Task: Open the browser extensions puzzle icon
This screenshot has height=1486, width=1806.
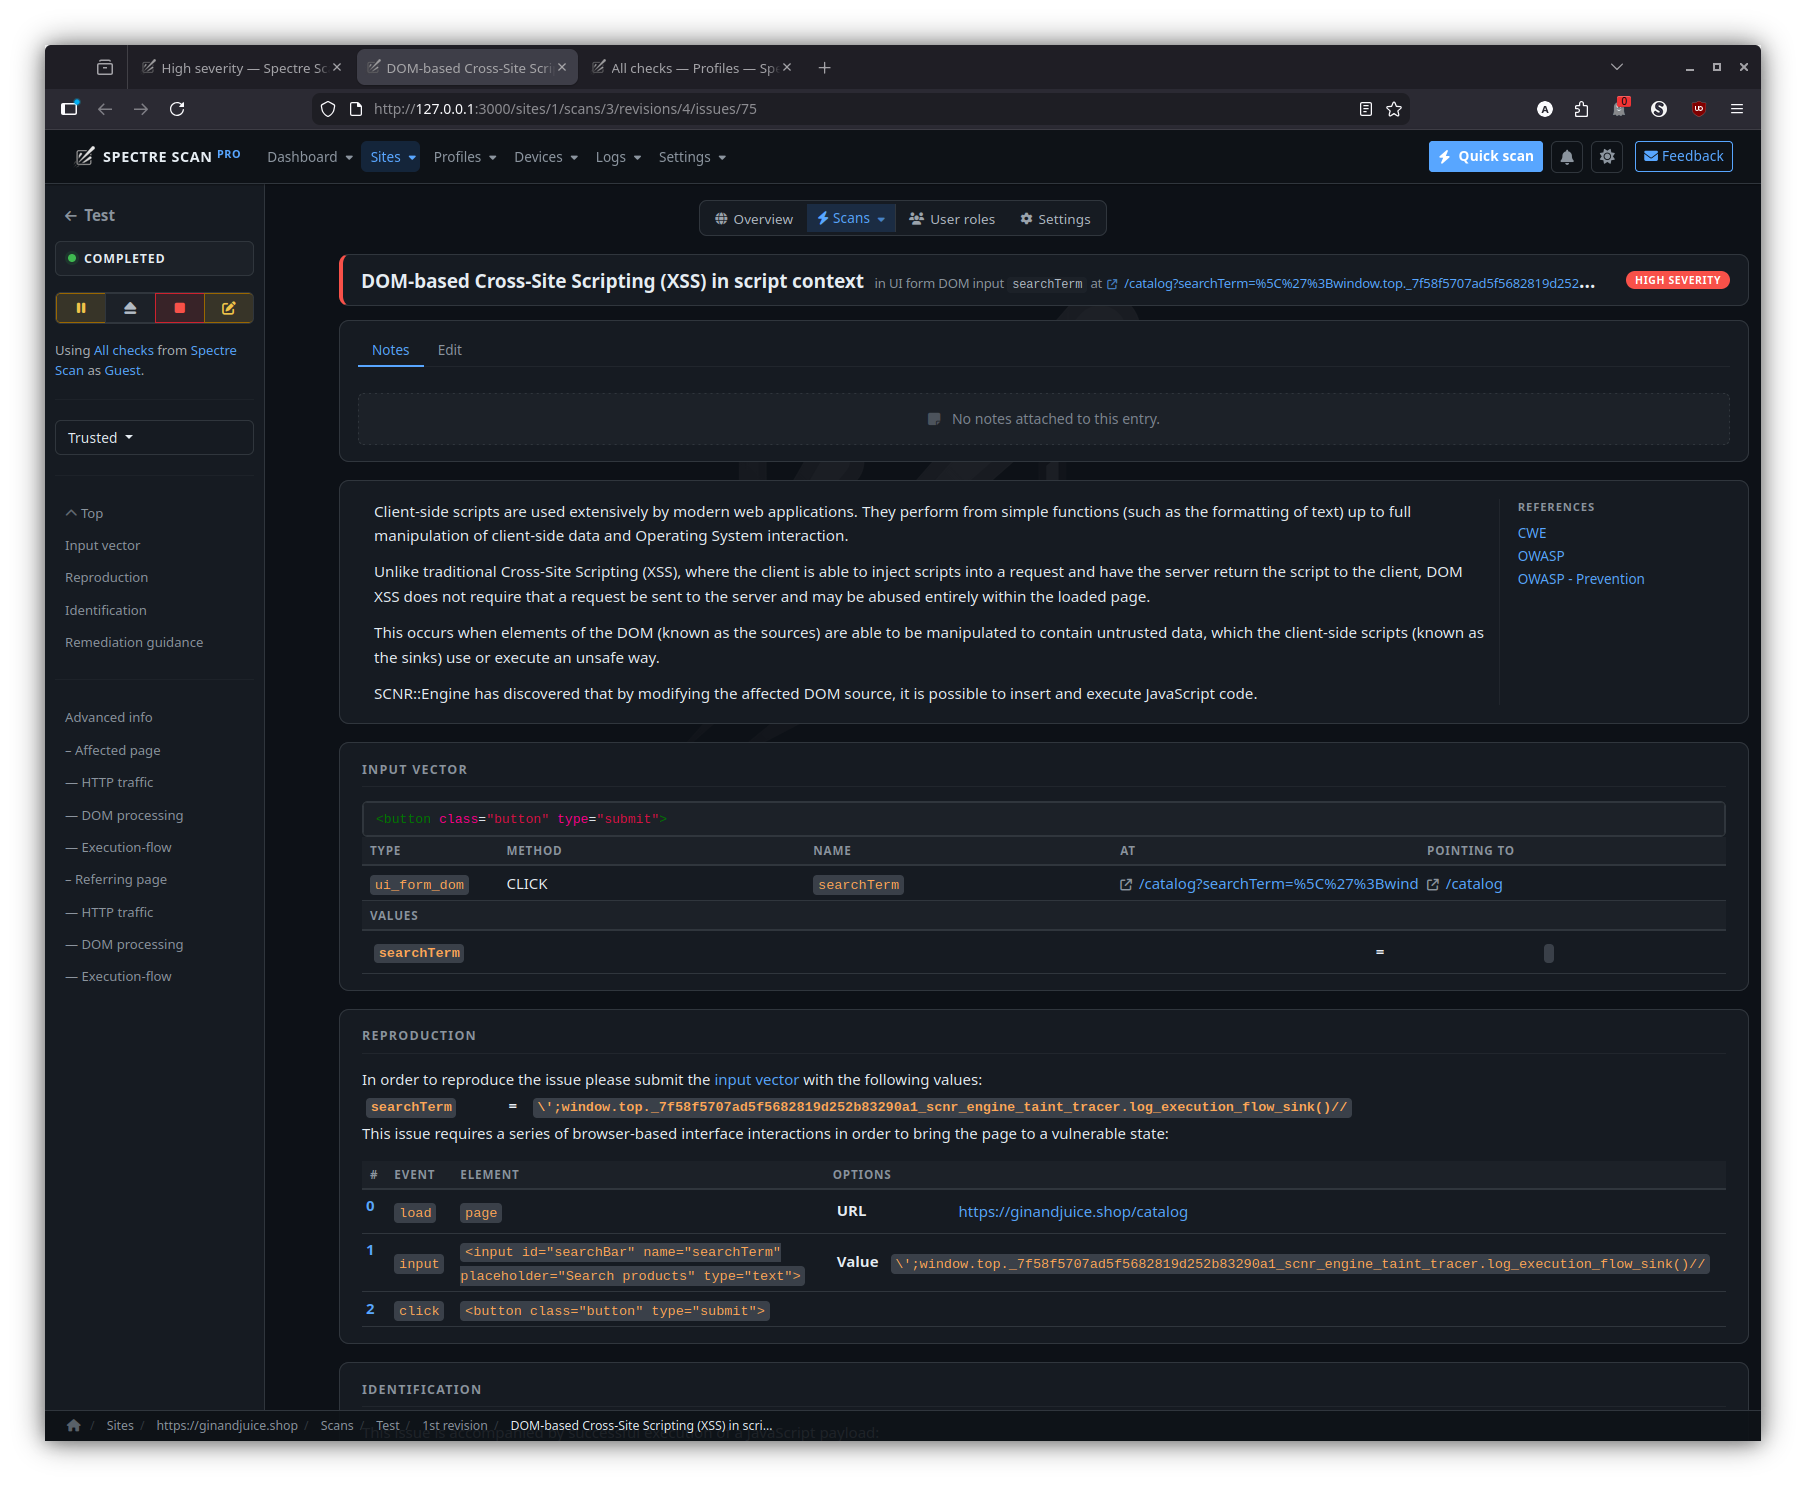Action: pyautogui.click(x=1581, y=109)
